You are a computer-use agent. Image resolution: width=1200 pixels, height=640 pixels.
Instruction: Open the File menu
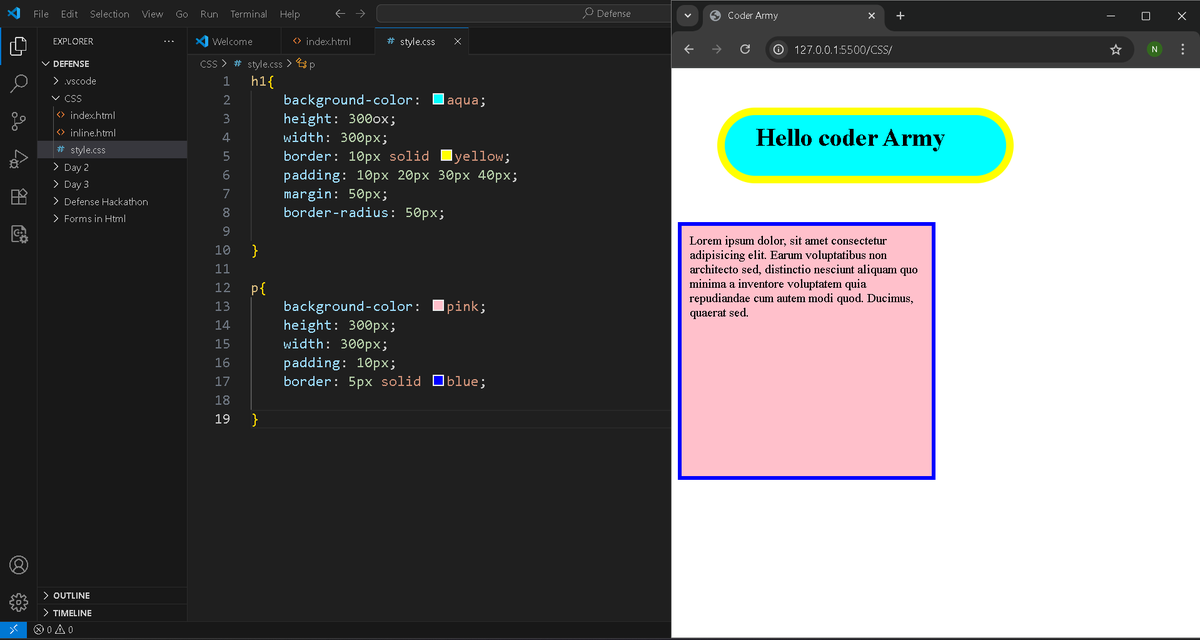(x=41, y=14)
